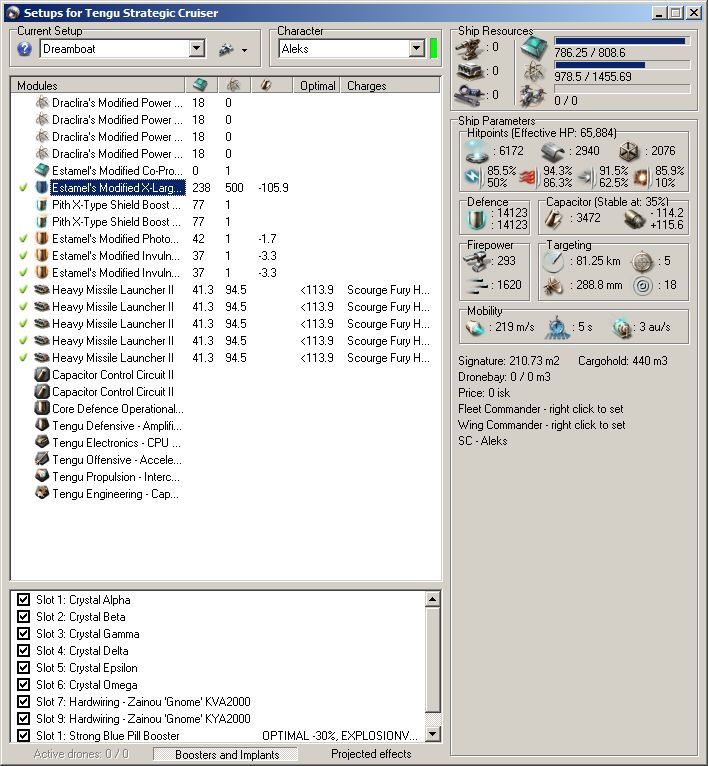Screen dimensions: 708x766
Task: Open the Current Setup dropdown arrow
Action: click(x=196, y=48)
